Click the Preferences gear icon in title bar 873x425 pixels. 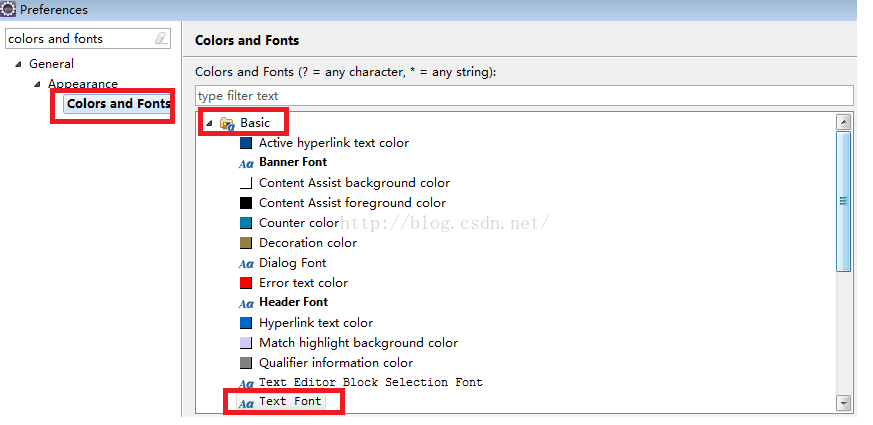pos(8,9)
